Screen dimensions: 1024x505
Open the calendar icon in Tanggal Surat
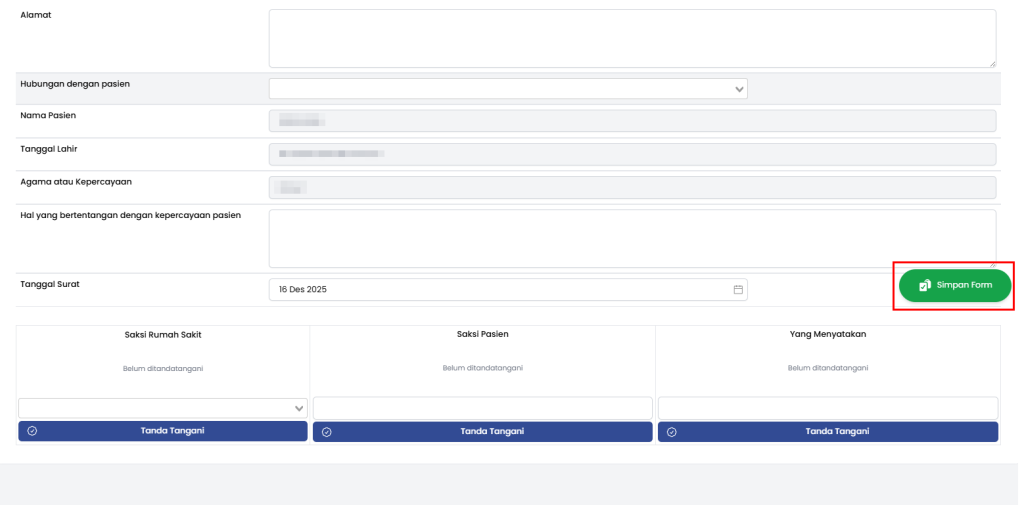click(738, 289)
